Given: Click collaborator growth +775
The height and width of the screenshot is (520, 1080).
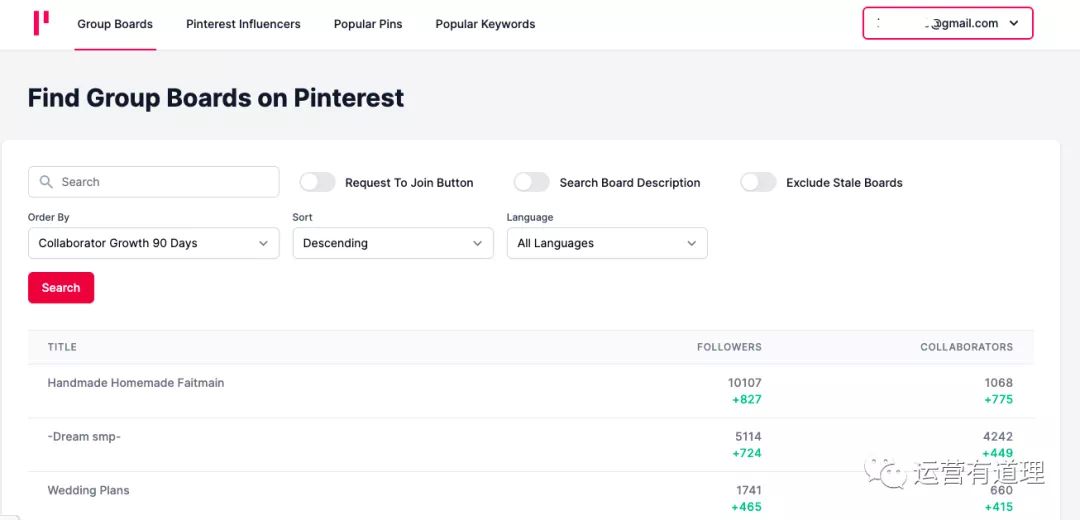Looking at the screenshot, I should coord(998,399).
